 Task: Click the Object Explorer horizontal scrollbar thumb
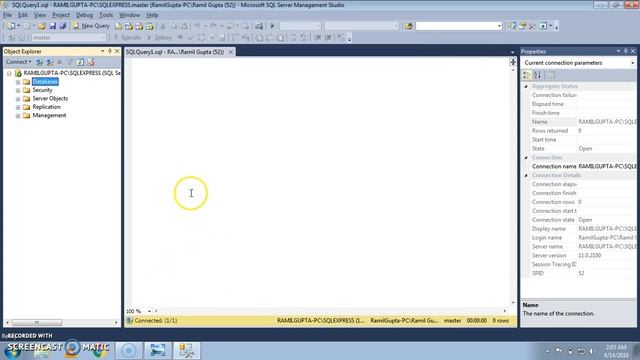(x=37, y=322)
